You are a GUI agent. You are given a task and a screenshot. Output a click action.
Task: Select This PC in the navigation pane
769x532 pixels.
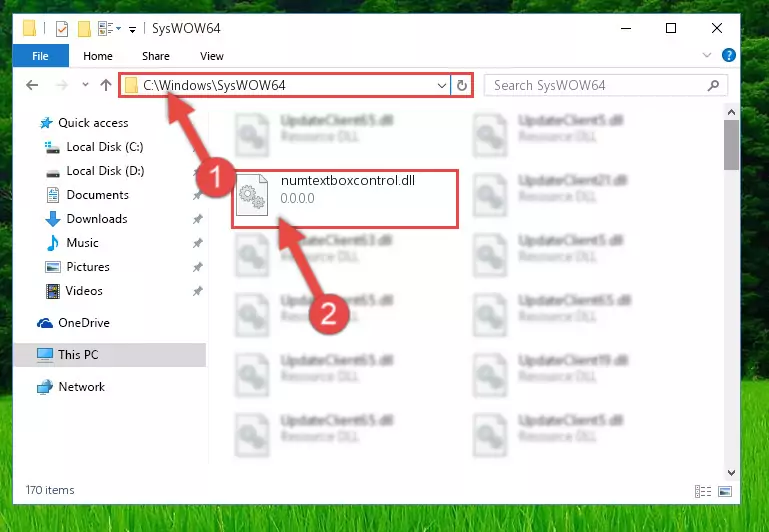(x=109, y=355)
